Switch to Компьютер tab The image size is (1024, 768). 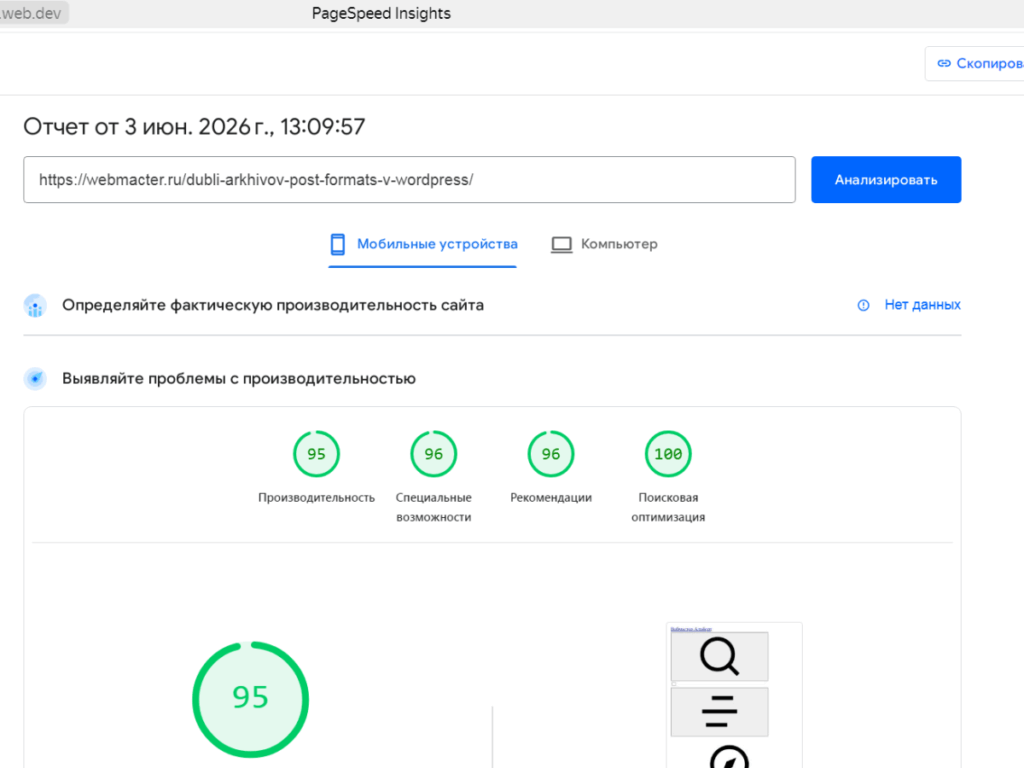604,244
